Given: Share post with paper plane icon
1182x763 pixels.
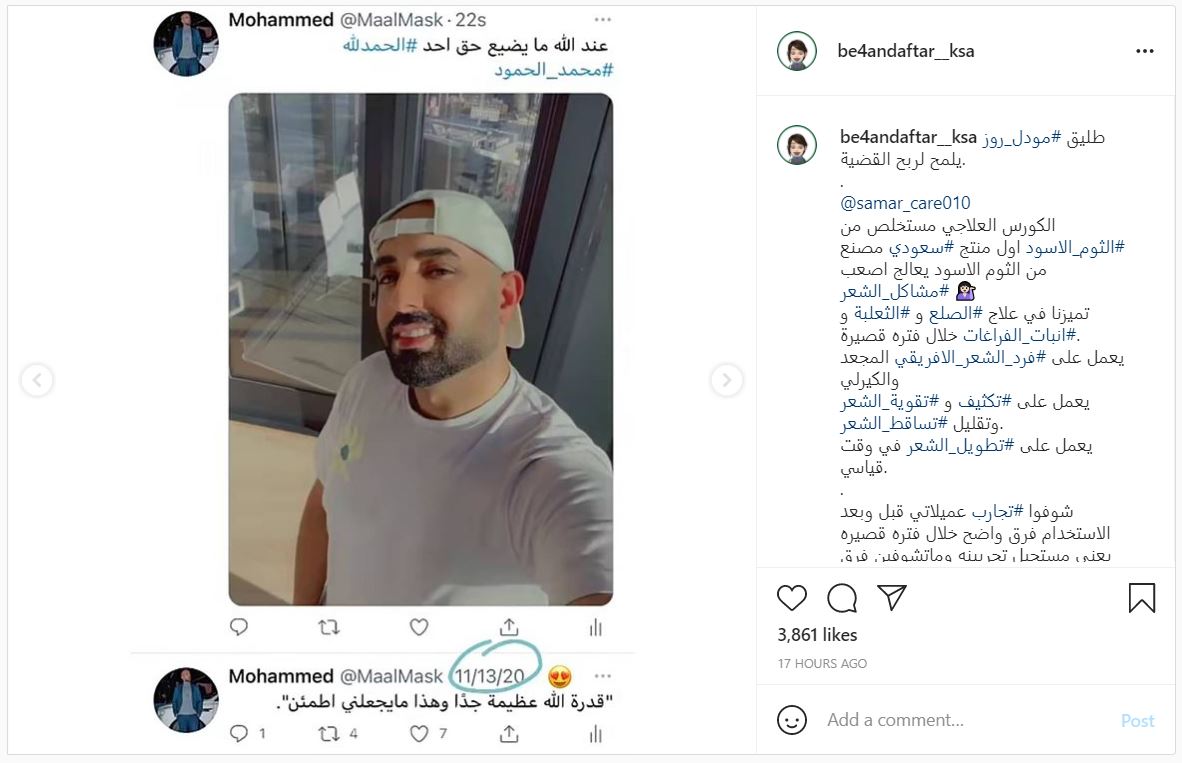Looking at the screenshot, I should [892, 597].
